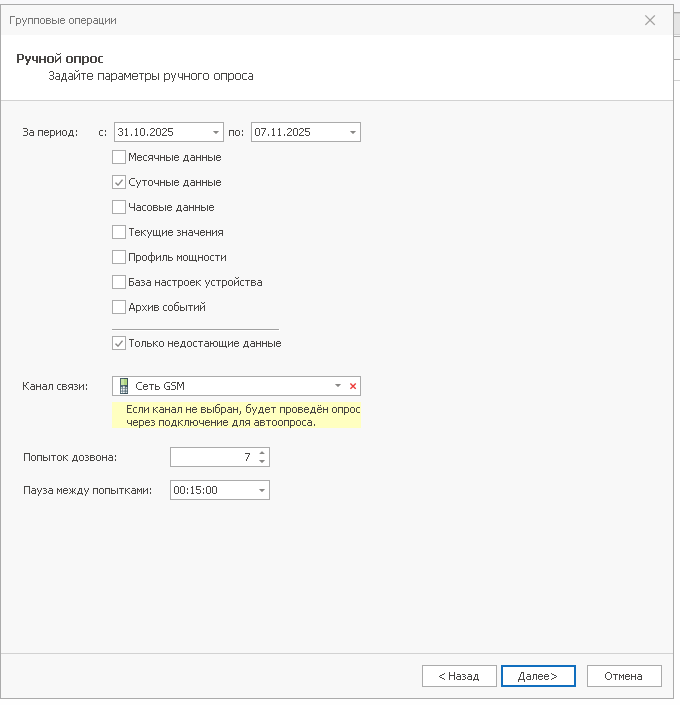Click the Далее button

pyautogui.click(x=538, y=676)
